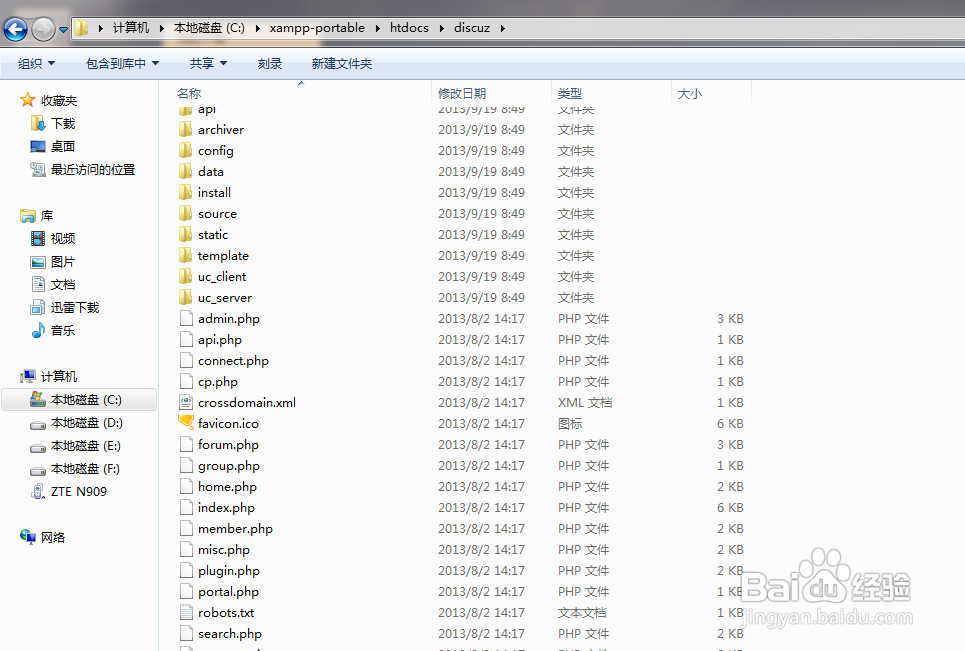Select the static folder
The height and width of the screenshot is (651, 965).
coord(213,234)
